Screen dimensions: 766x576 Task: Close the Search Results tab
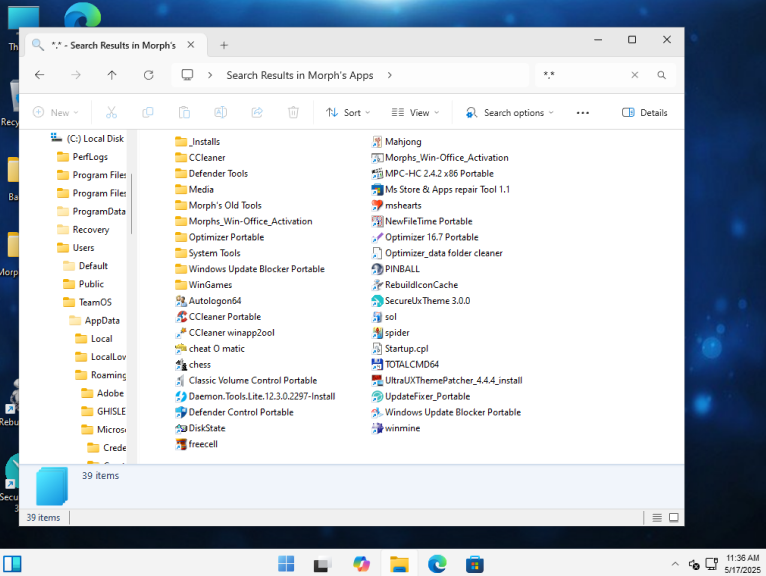(x=191, y=45)
